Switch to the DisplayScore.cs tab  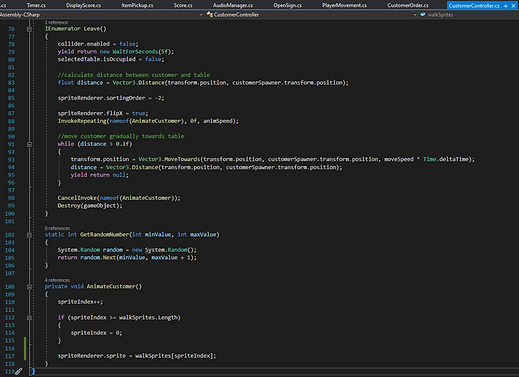(x=83, y=5)
